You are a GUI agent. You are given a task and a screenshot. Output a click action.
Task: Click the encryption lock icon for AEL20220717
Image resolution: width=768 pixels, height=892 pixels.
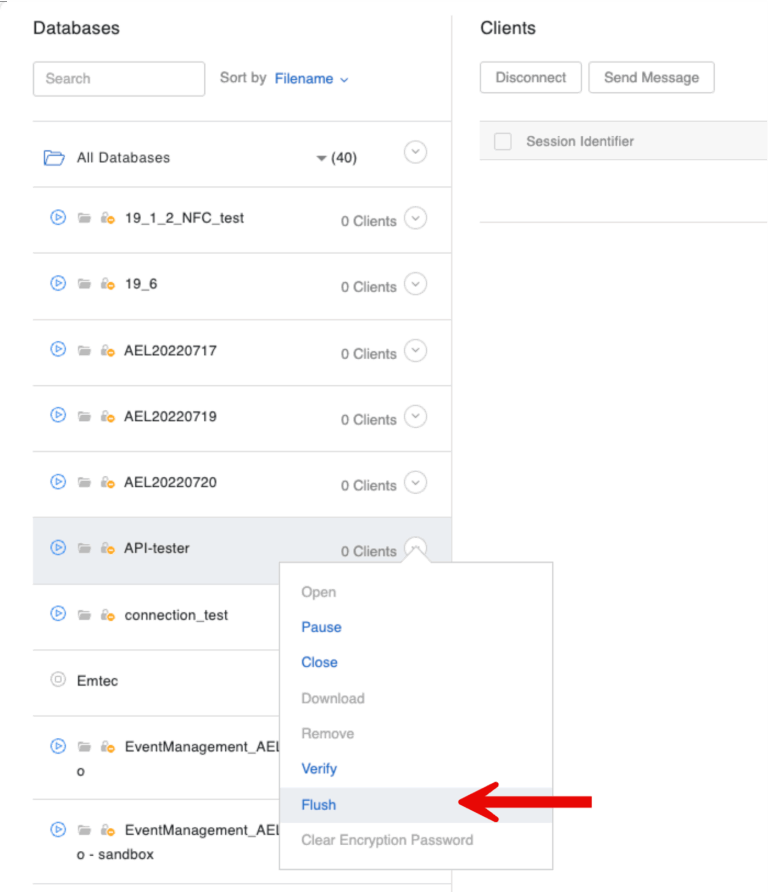pyautogui.click(x=108, y=350)
